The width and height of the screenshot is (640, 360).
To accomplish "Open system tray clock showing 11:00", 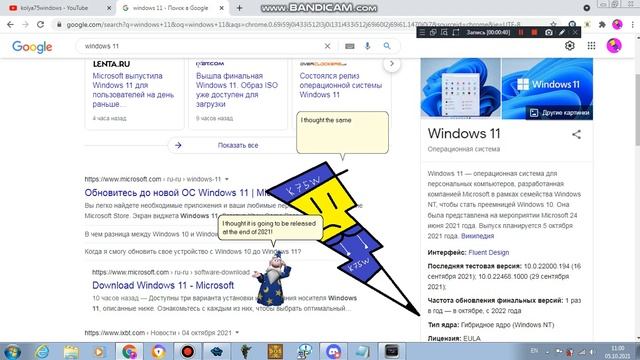I will tap(617, 352).
